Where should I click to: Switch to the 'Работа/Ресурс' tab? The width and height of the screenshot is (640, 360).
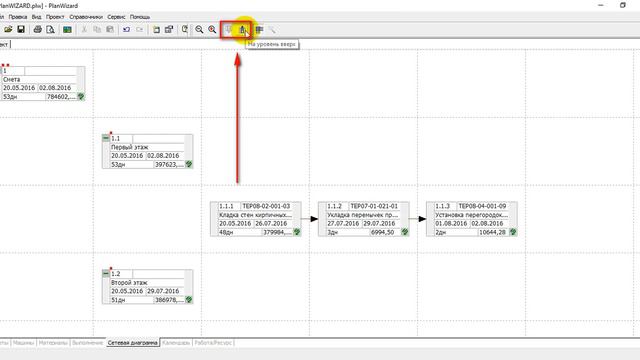coord(213,343)
